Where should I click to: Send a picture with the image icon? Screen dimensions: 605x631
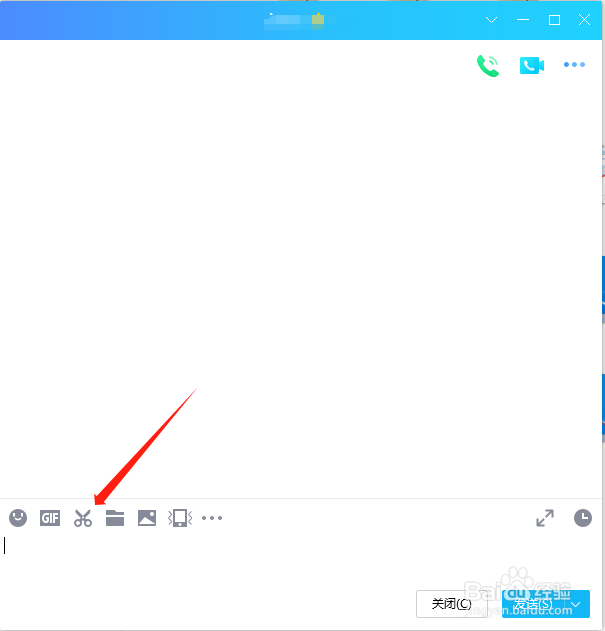click(x=147, y=518)
